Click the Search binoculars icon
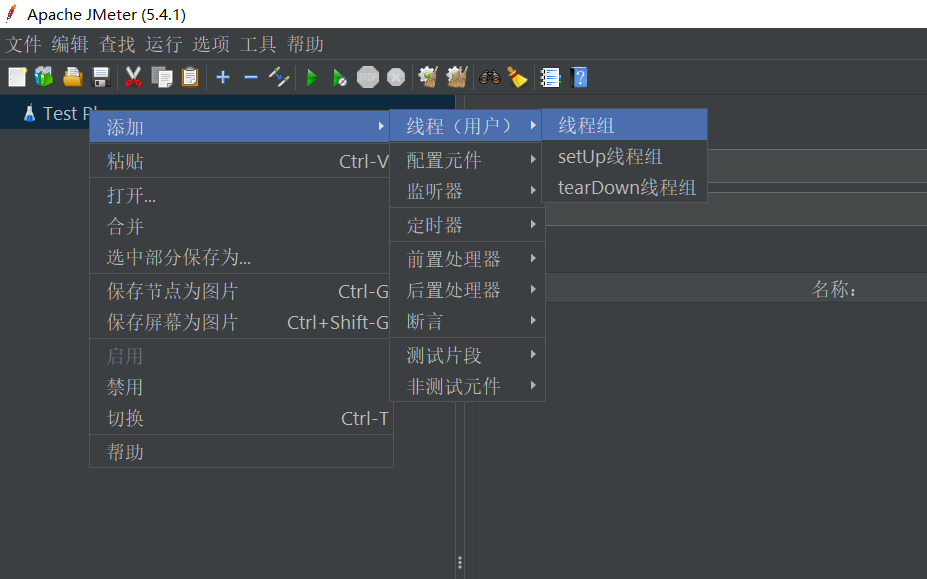The width and height of the screenshot is (927, 579). (x=490, y=77)
